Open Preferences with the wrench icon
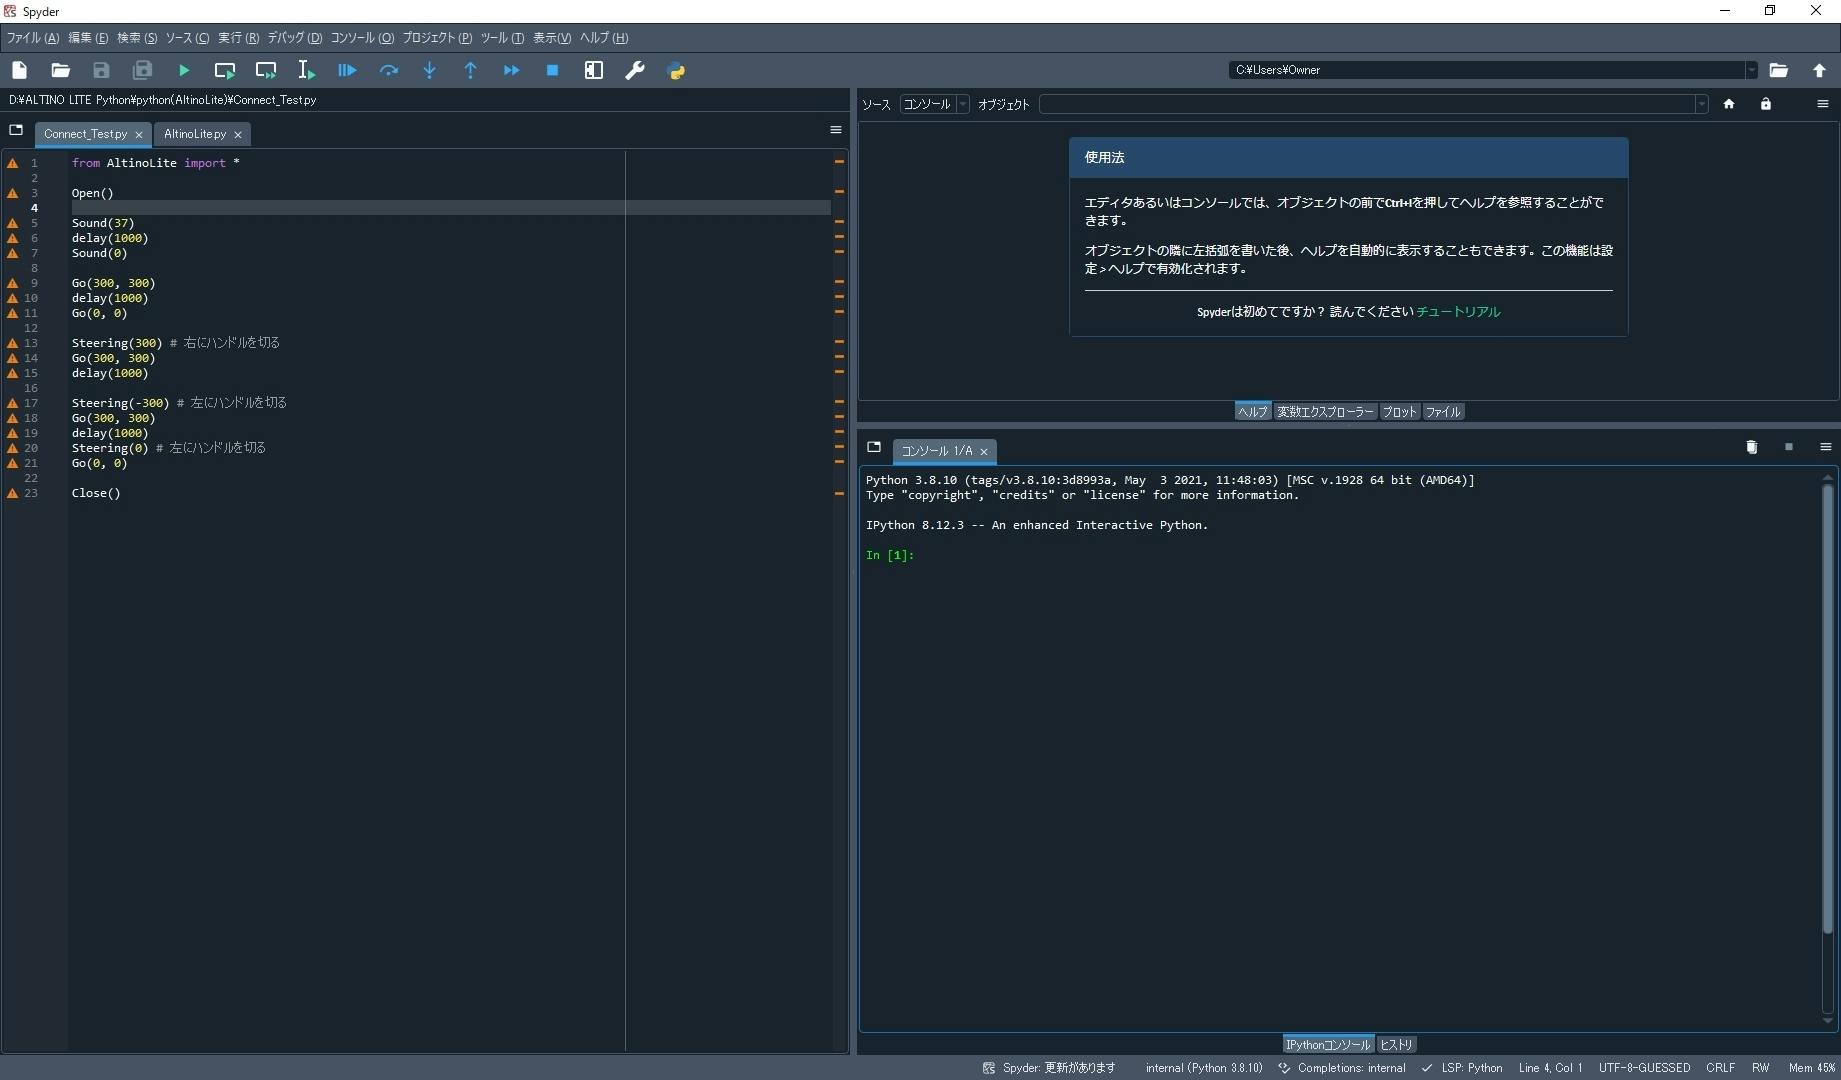This screenshot has width=1841, height=1080. pyautogui.click(x=635, y=70)
